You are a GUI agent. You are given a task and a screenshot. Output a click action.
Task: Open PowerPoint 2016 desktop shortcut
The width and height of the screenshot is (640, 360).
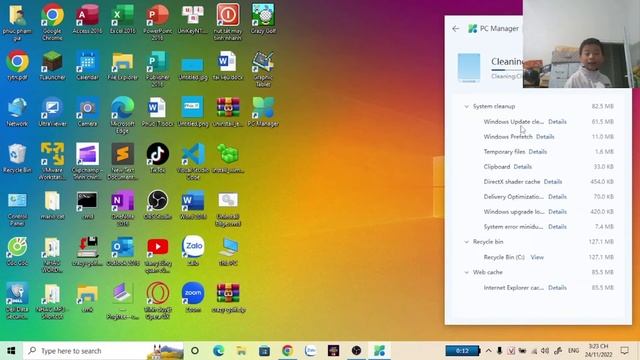pos(158,22)
